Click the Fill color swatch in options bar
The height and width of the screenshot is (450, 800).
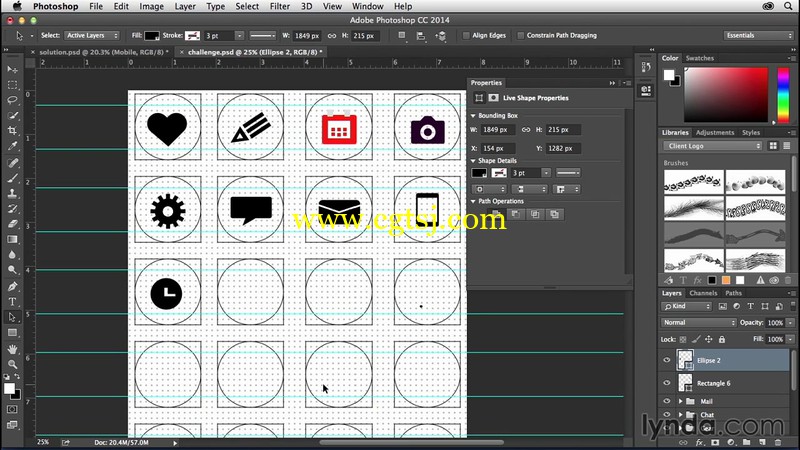[x=152, y=36]
